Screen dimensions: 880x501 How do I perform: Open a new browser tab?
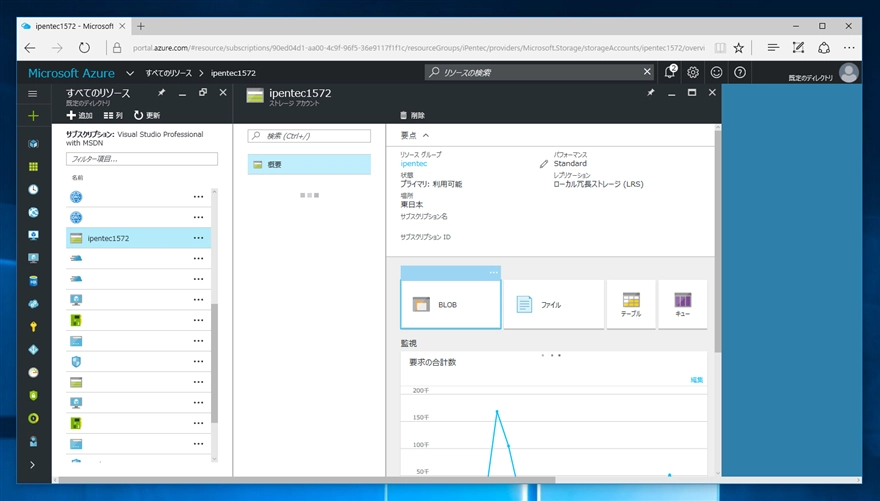tap(141, 26)
